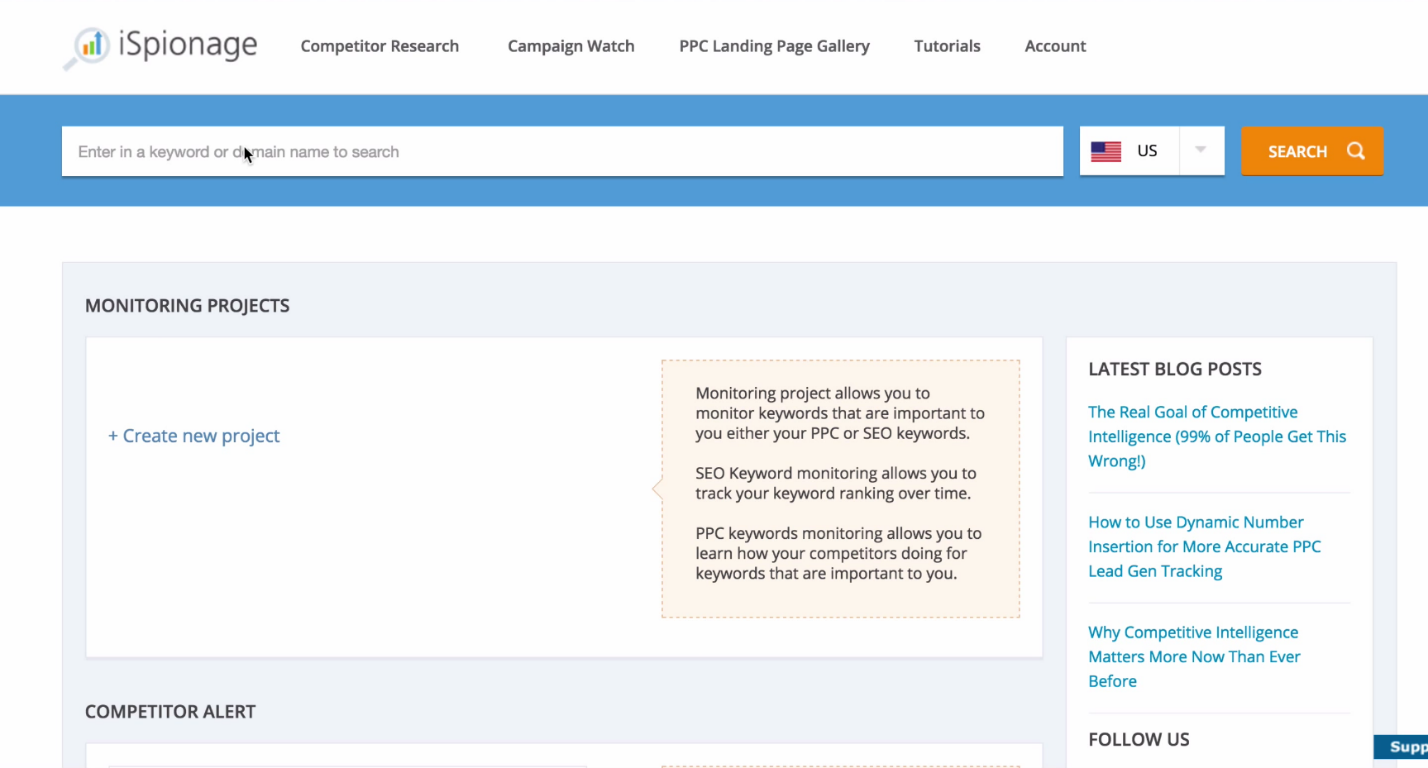Click the COMPETITOR ALERT heading

coord(170,712)
